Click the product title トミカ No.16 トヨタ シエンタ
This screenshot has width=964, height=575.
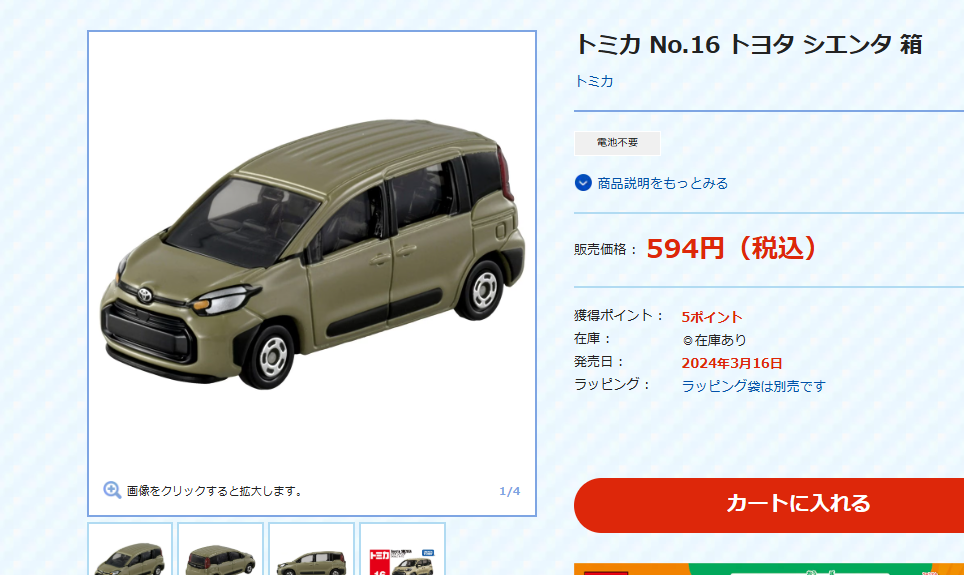(x=748, y=44)
